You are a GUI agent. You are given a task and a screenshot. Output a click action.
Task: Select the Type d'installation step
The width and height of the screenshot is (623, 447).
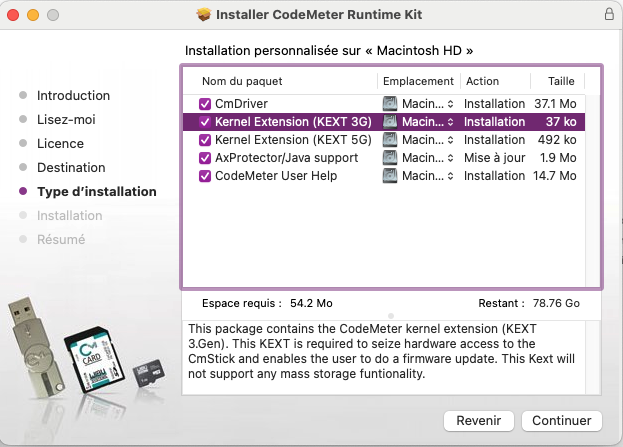(x=97, y=192)
